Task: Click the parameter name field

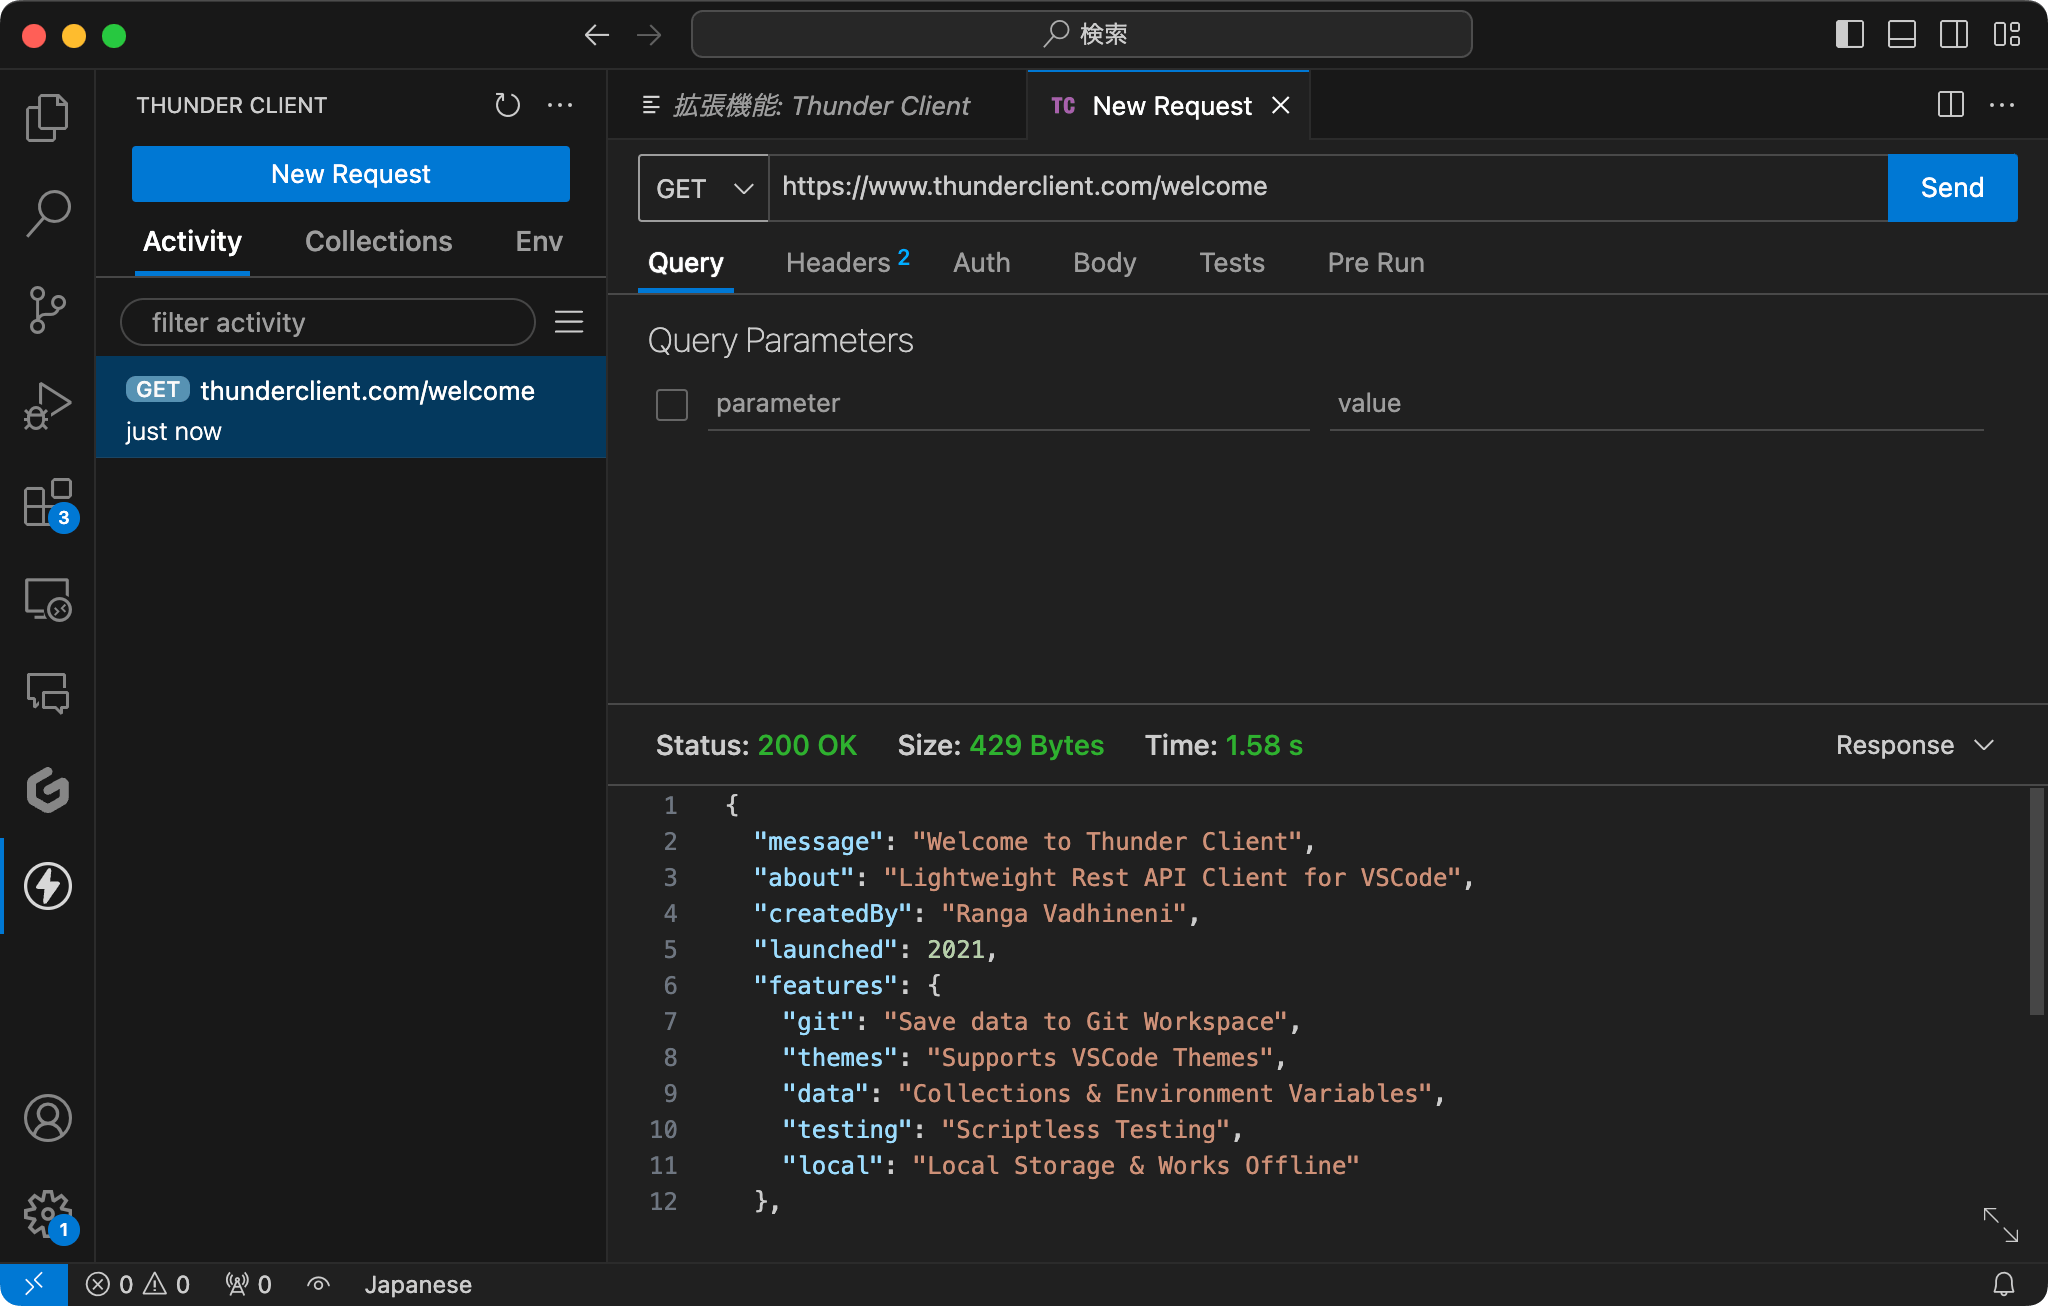Action: coord(1008,404)
